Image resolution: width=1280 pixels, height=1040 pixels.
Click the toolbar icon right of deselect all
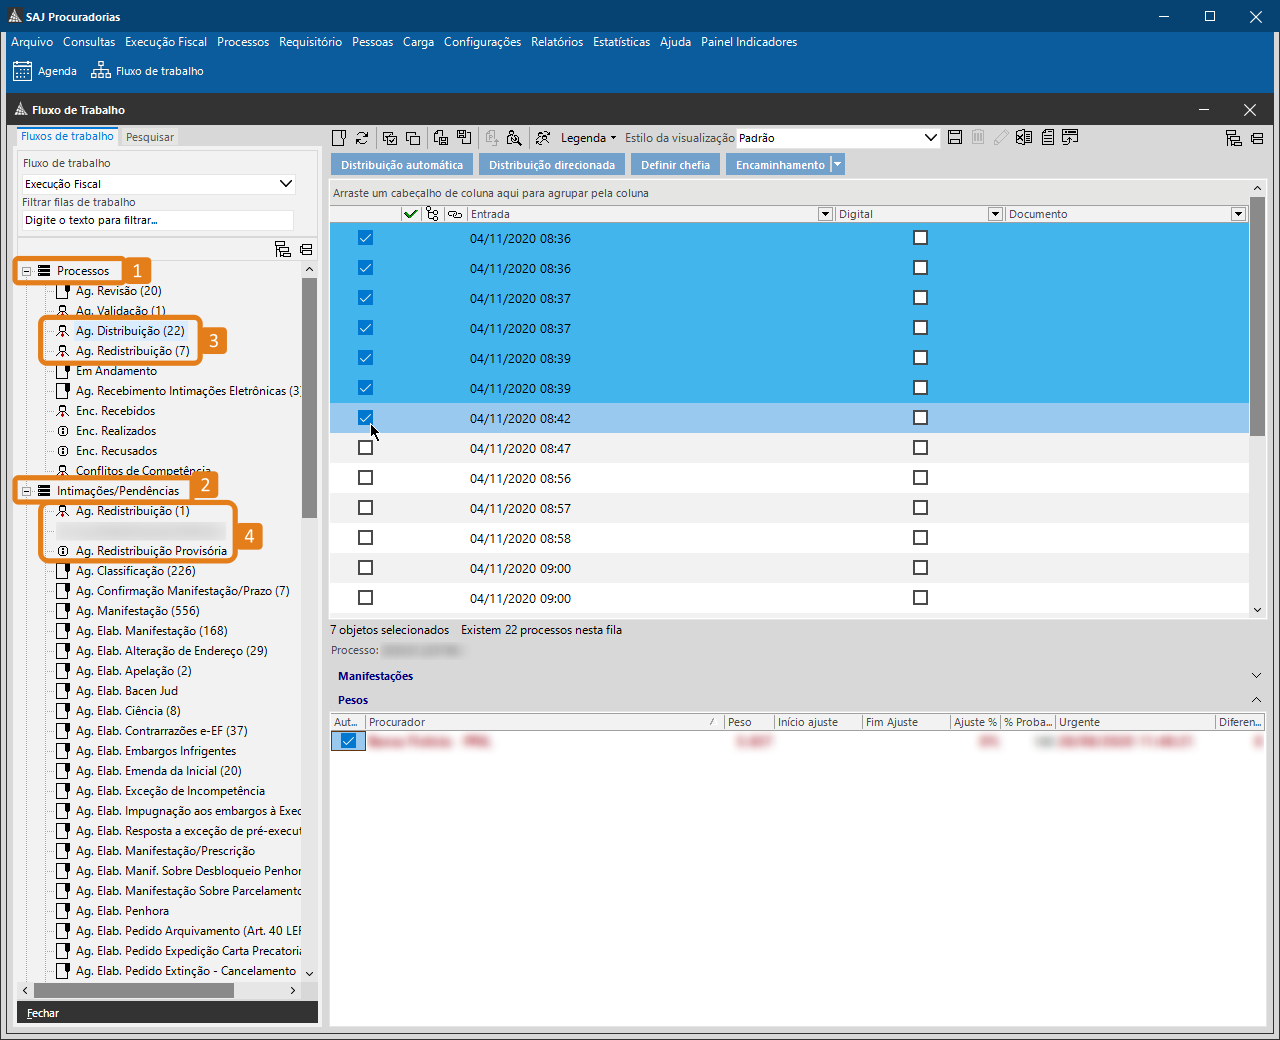click(441, 138)
